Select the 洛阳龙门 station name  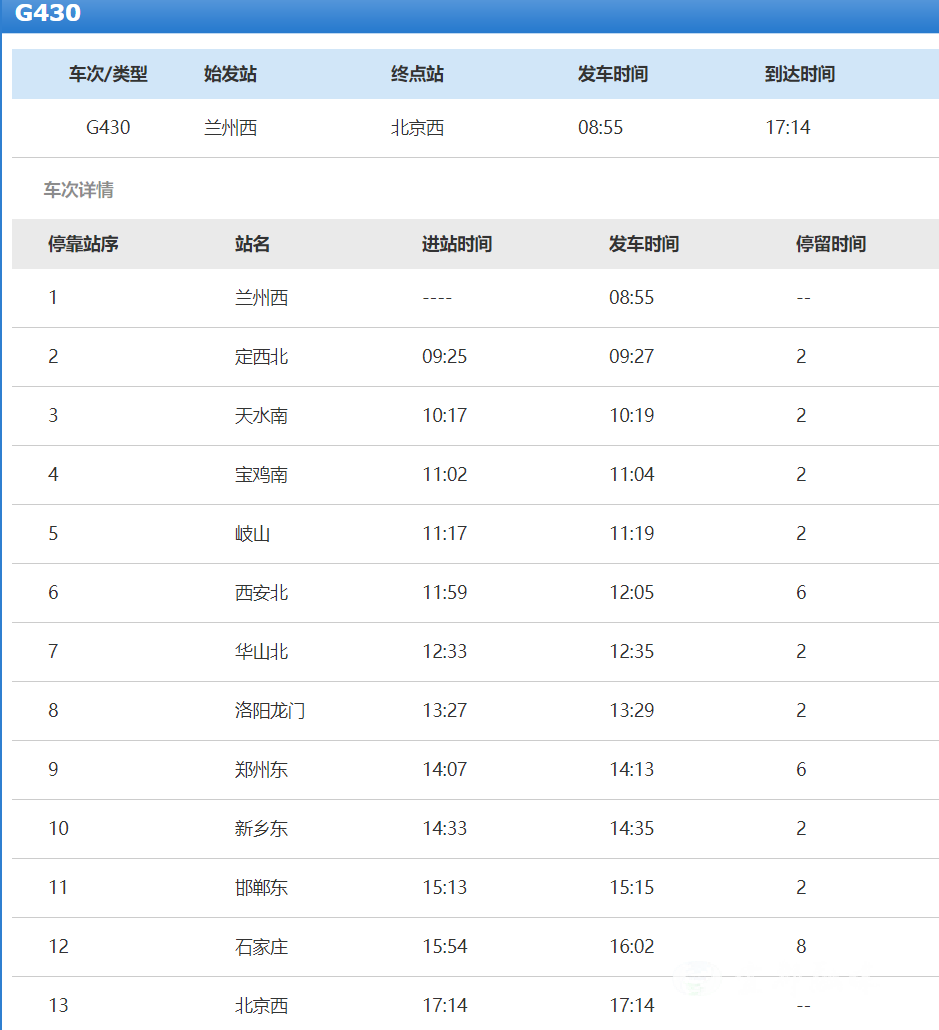click(270, 711)
